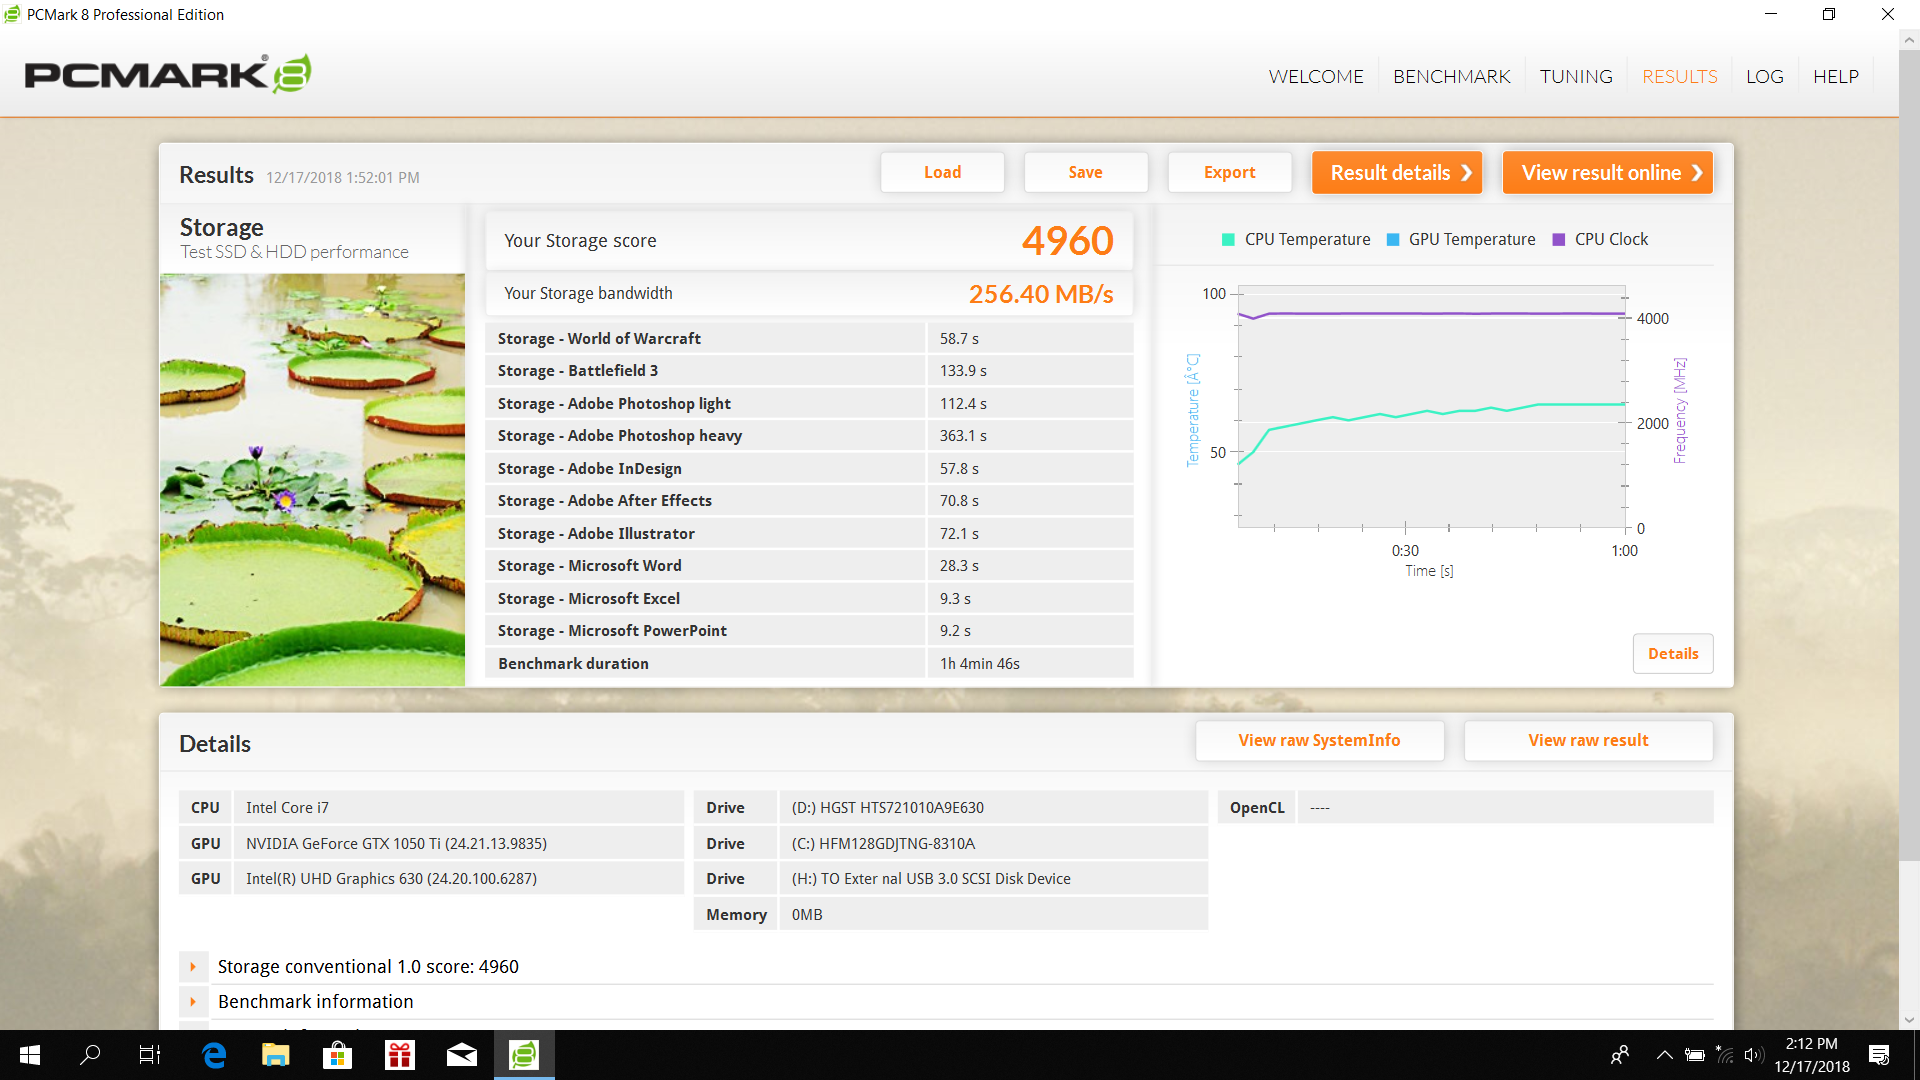Click the vertical scrollbar up arrow
The width and height of the screenshot is (1920, 1080).
1910,41
